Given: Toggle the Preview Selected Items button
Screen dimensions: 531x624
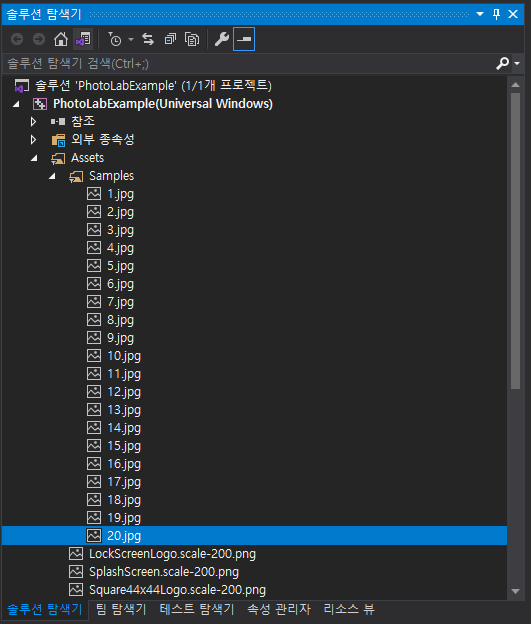Looking at the screenshot, I should pyautogui.click(x=244, y=39).
